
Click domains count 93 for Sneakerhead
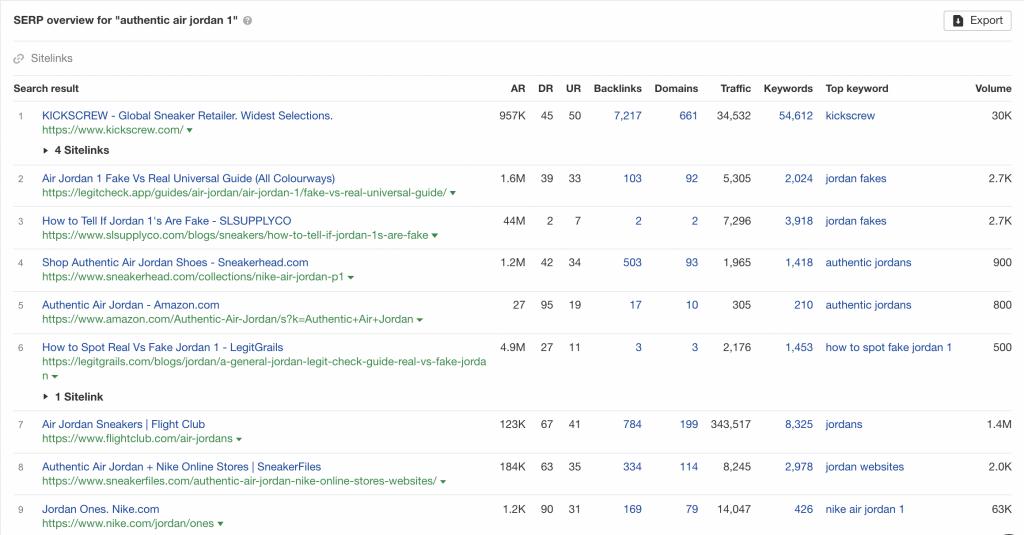[692, 263]
